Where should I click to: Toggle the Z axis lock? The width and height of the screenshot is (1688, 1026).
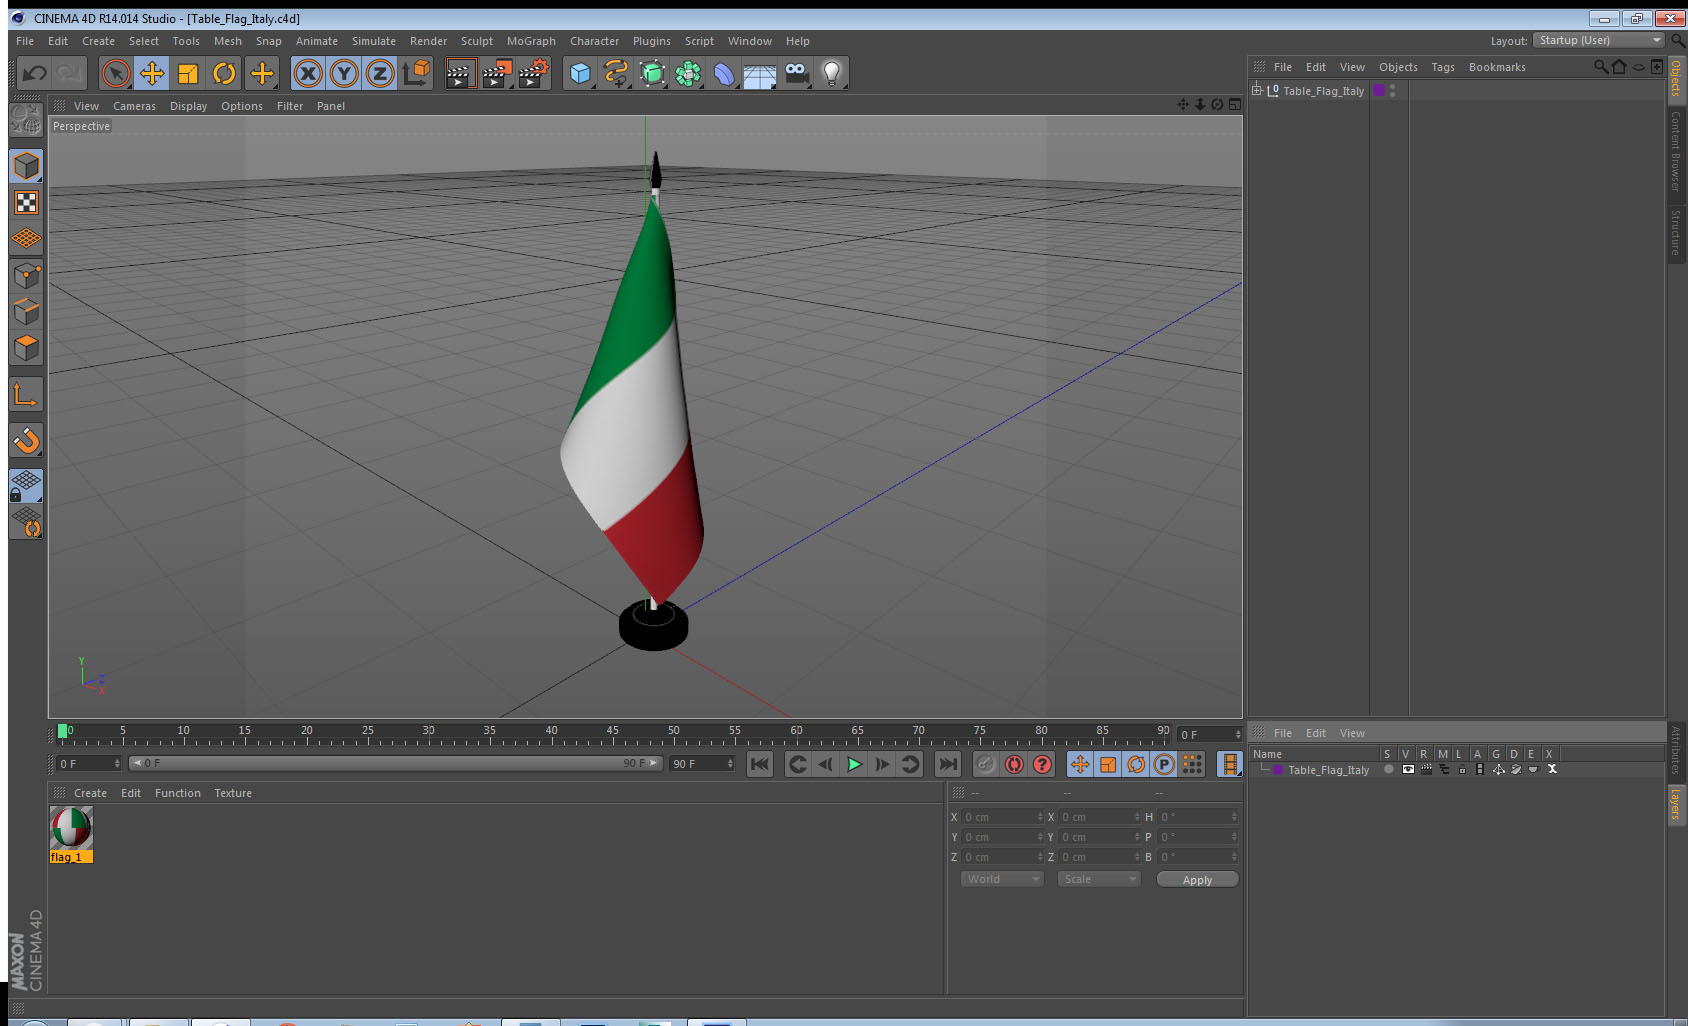pyautogui.click(x=380, y=73)
